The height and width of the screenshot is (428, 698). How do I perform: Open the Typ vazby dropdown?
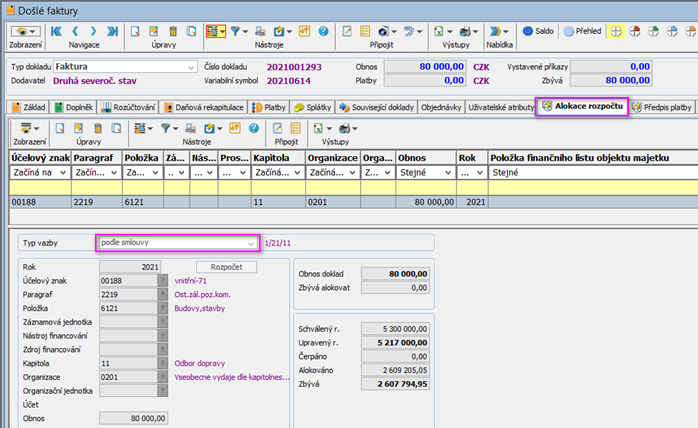click(250, 242)
